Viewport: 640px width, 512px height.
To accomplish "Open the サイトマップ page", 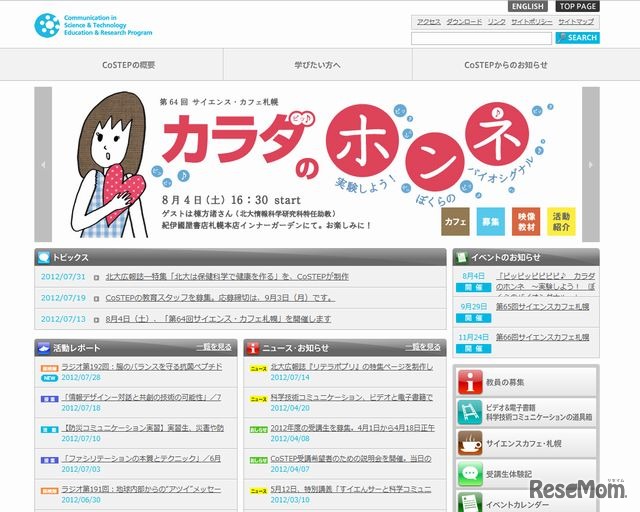I will coord(576,22).
